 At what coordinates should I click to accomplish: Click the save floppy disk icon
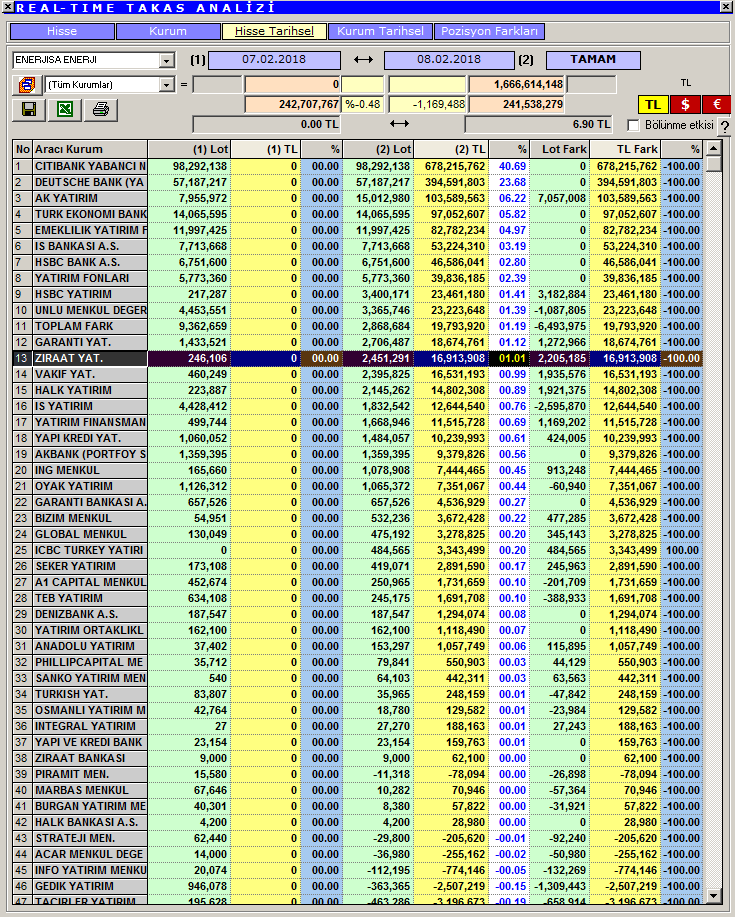(29, 109)
